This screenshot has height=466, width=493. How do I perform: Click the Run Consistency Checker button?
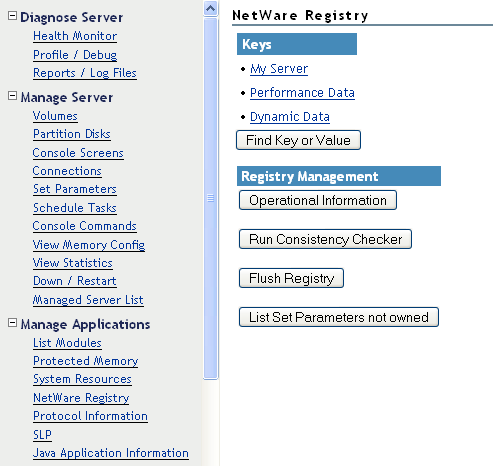(325, 239)
